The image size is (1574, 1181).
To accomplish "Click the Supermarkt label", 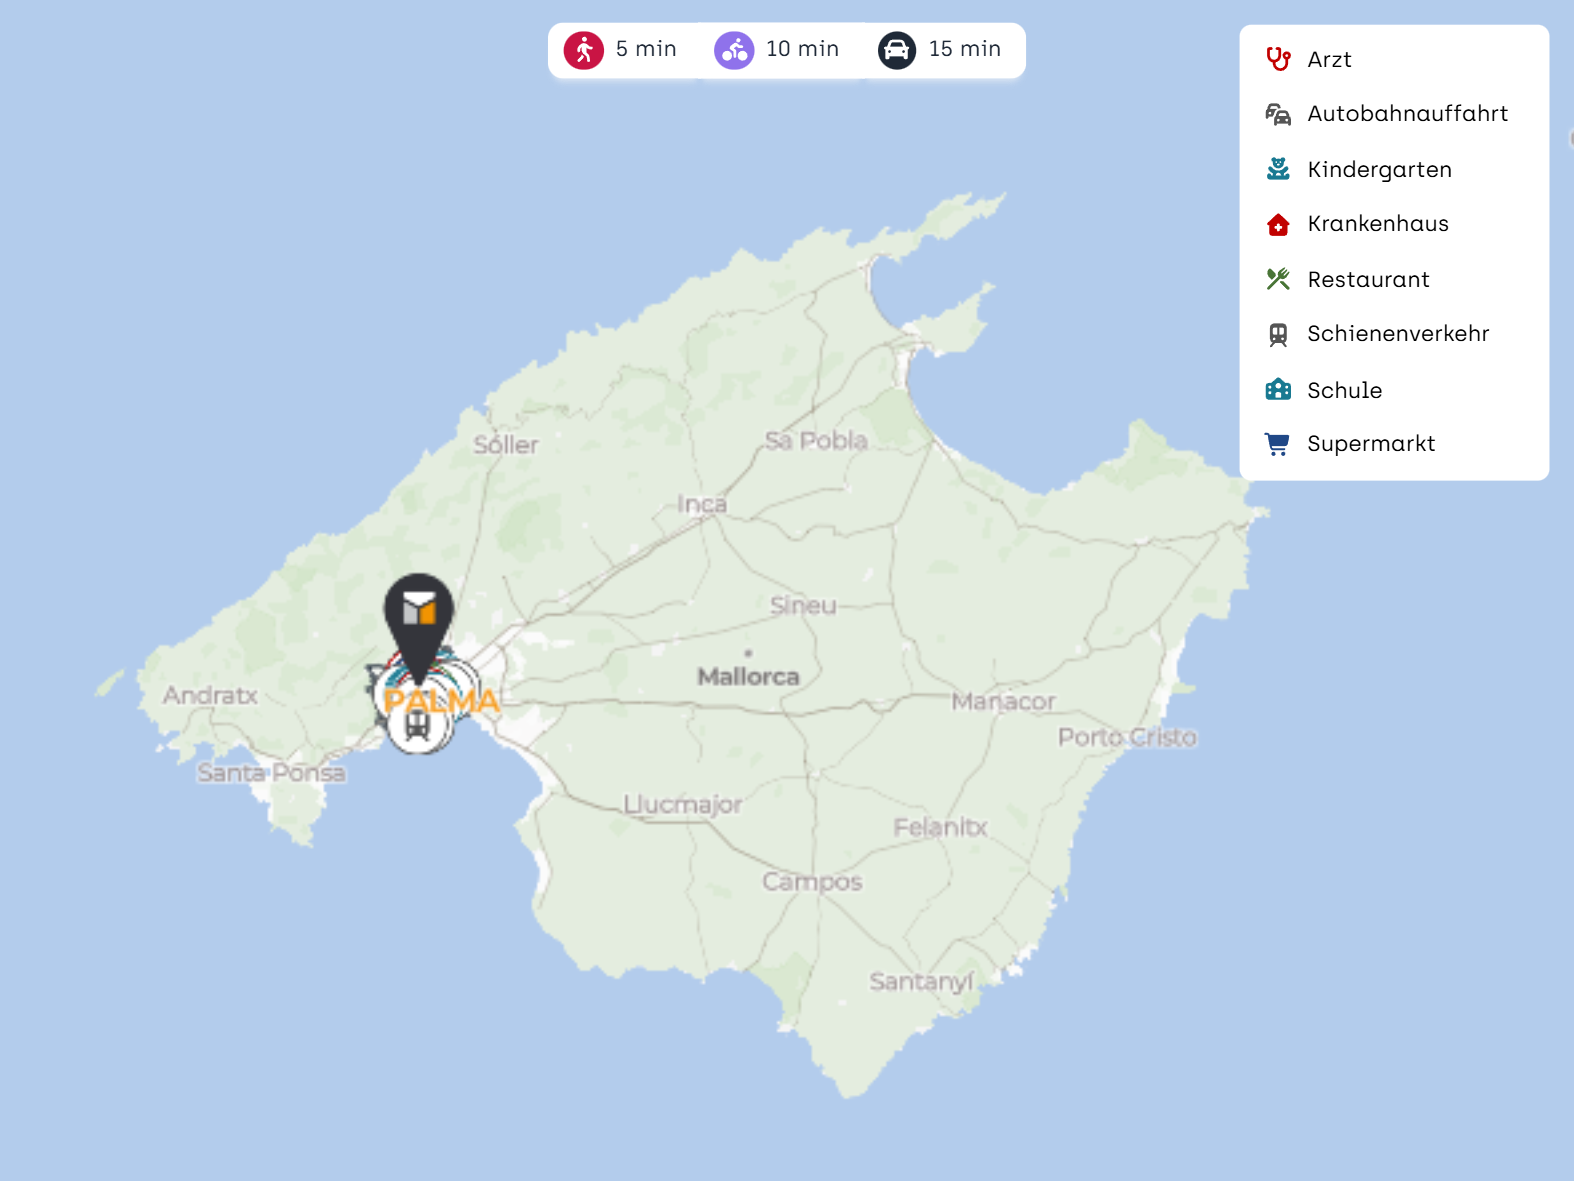I will [x=1371, y=444].
